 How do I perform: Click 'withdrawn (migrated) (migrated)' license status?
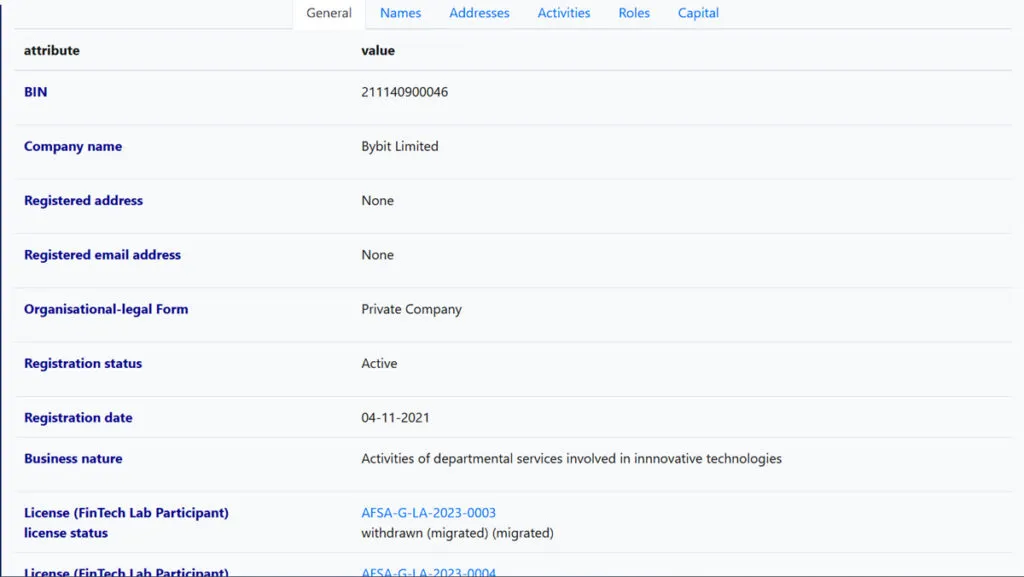tap(457, 533)
